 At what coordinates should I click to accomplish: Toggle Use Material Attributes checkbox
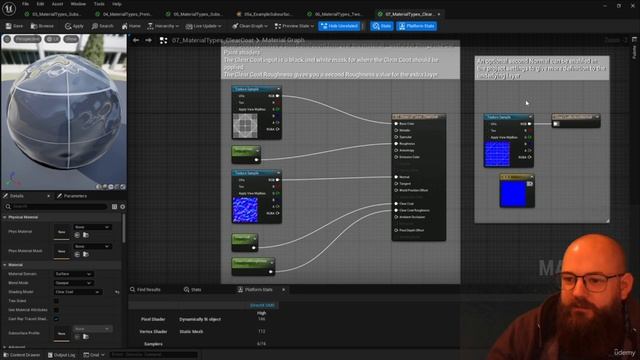coord(56,310)
